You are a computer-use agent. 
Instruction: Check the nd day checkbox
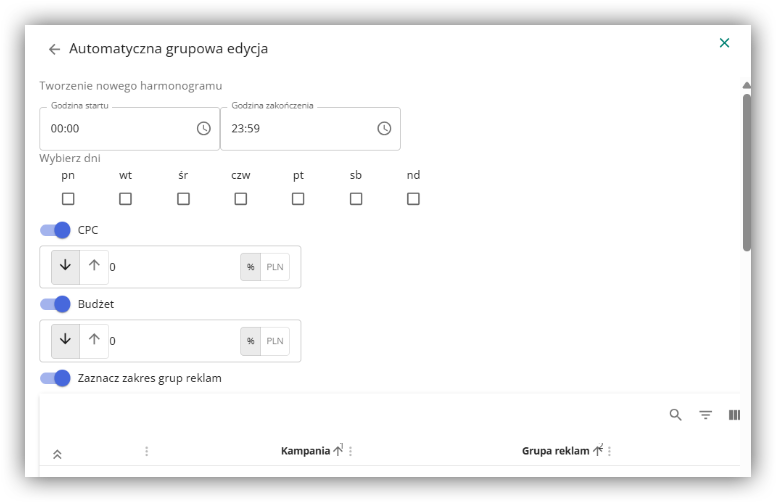tap(413, 199)
